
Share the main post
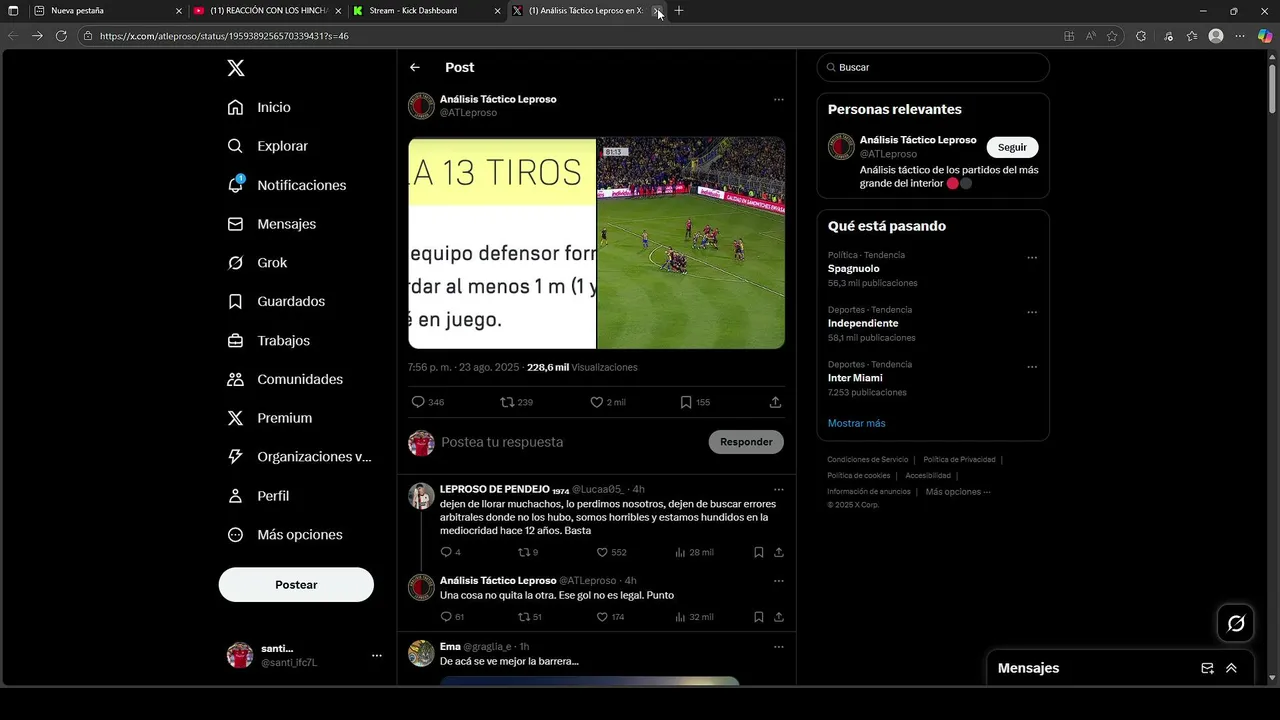coord(775,402)
